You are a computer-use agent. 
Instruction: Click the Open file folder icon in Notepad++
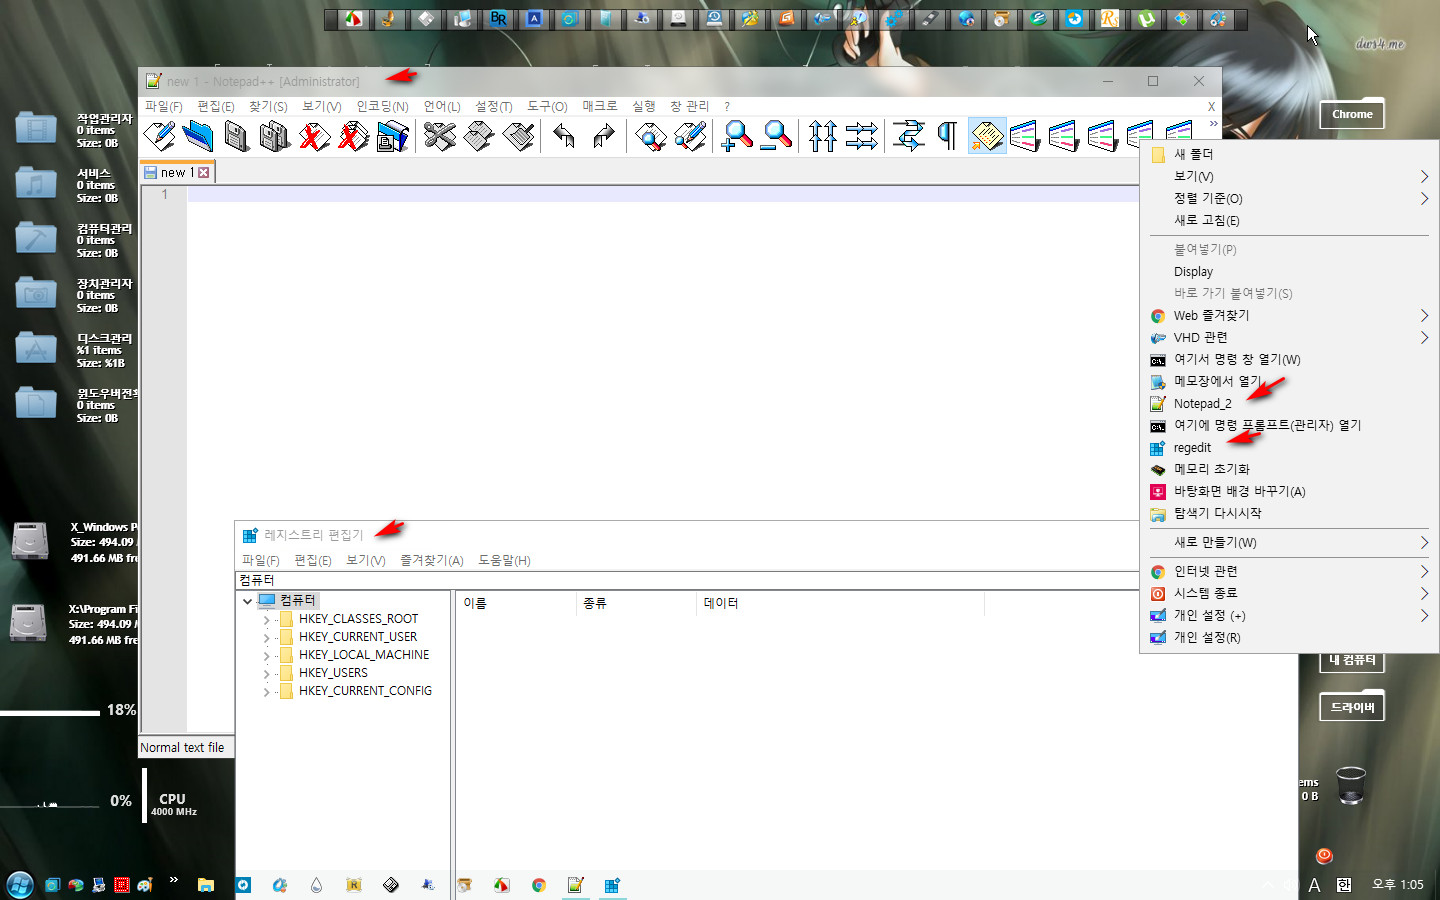click(x=198, y=136)
